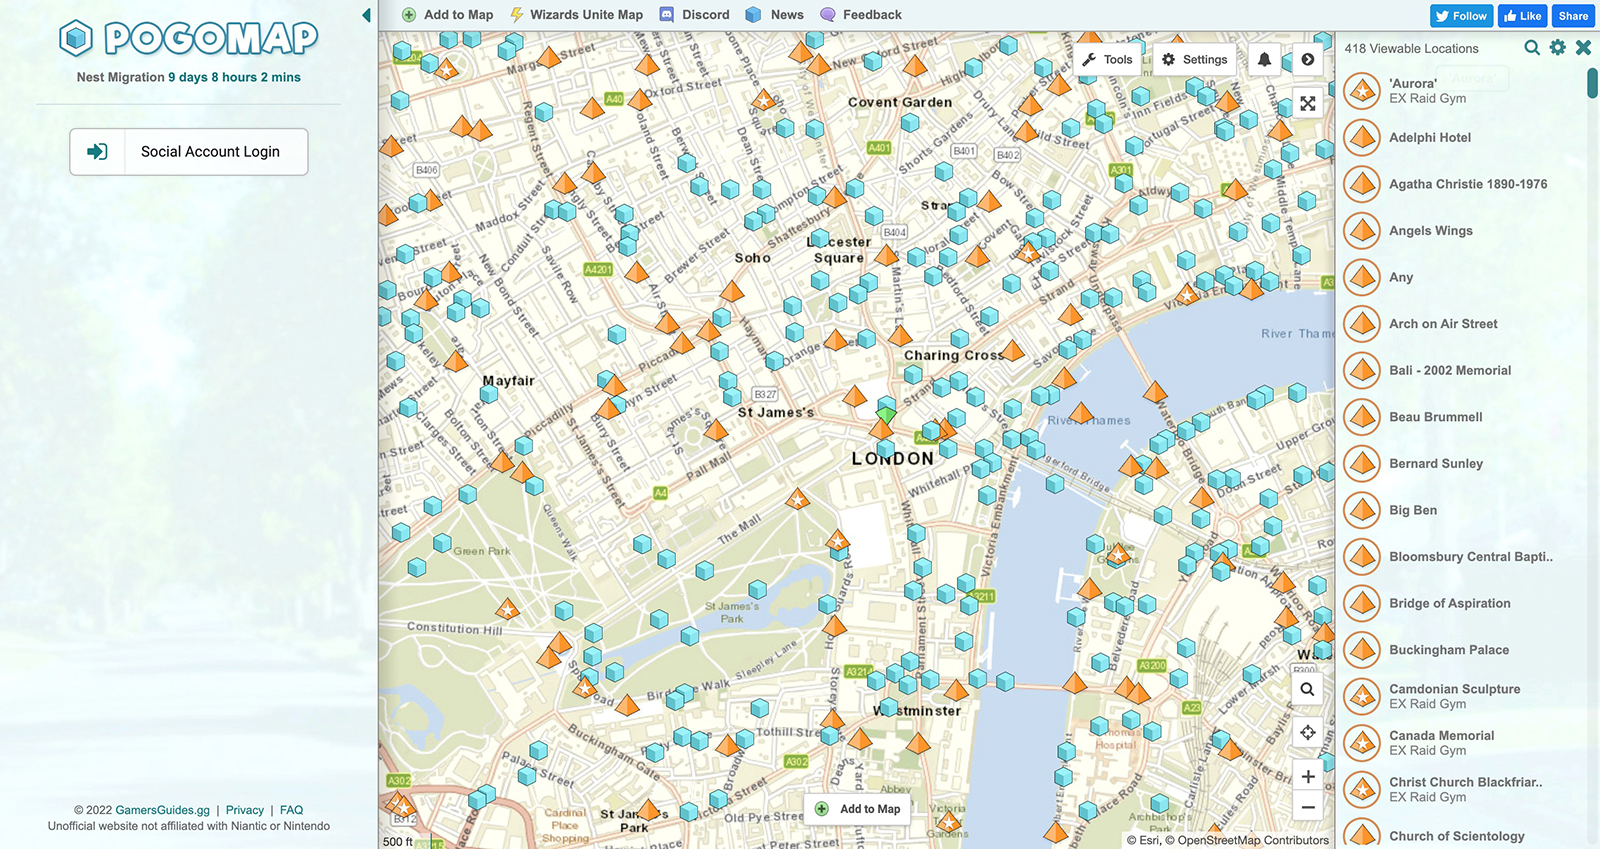Click the circular arrow icon beside bell
Screen dimensions: 1600x849
pyautogui.click(x=1308, y=60)
